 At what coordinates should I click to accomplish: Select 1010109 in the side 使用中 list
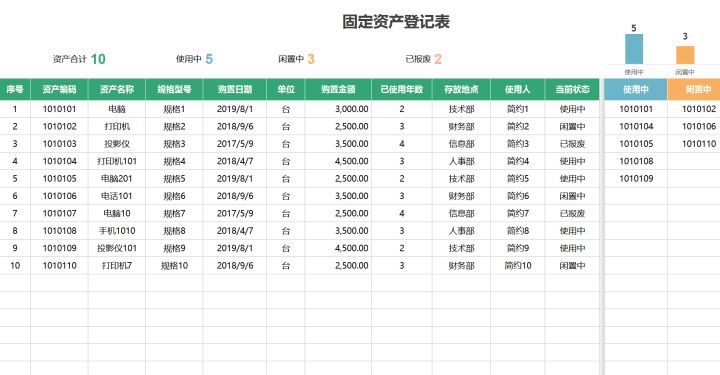[x=636, y=179]
